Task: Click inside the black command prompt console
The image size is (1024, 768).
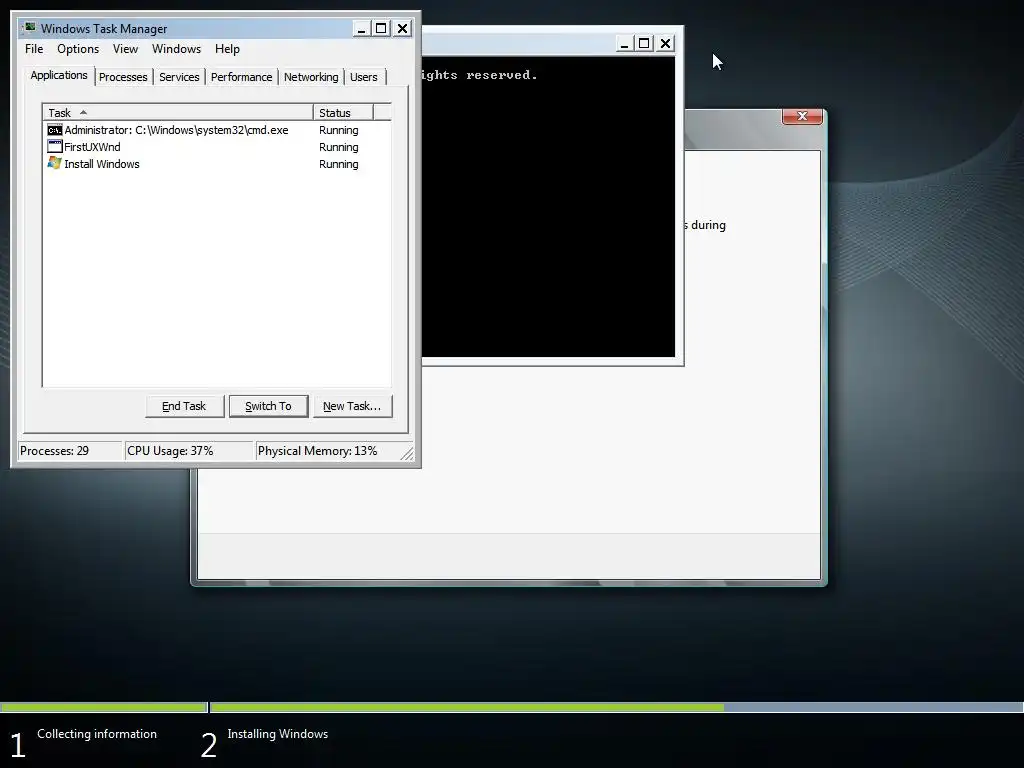Action: coord(548,207)
